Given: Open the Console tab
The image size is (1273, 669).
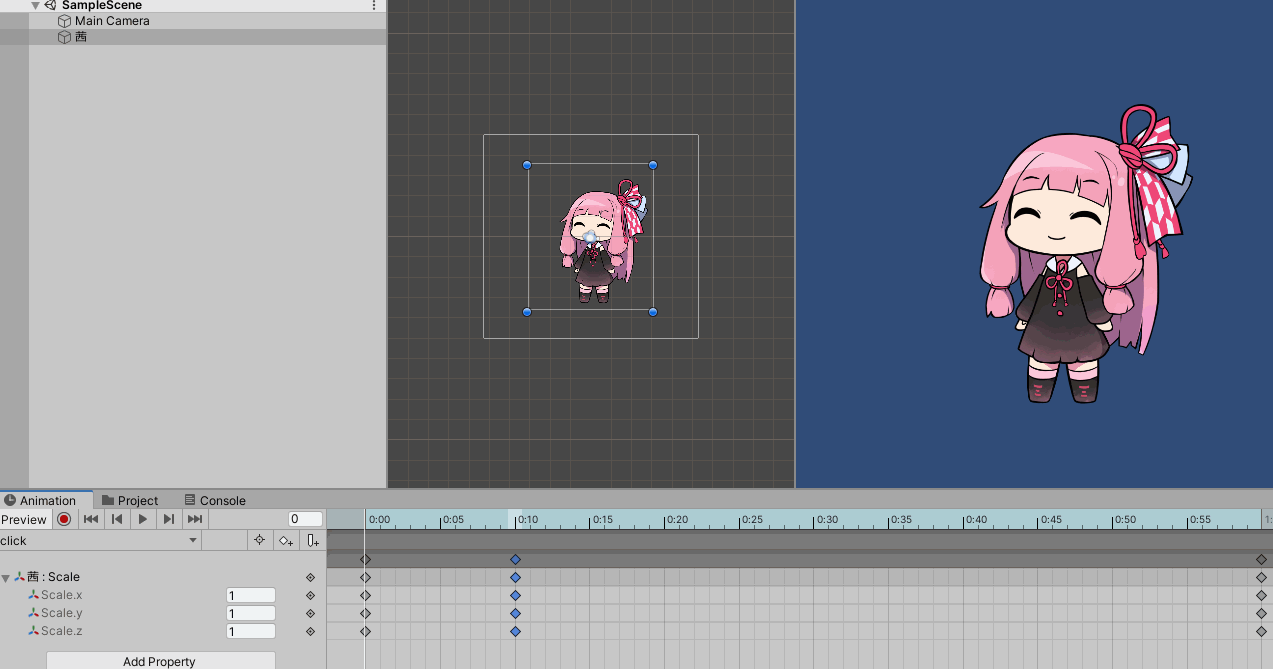Looking at the screenshot, I should (x=215, y=500).
